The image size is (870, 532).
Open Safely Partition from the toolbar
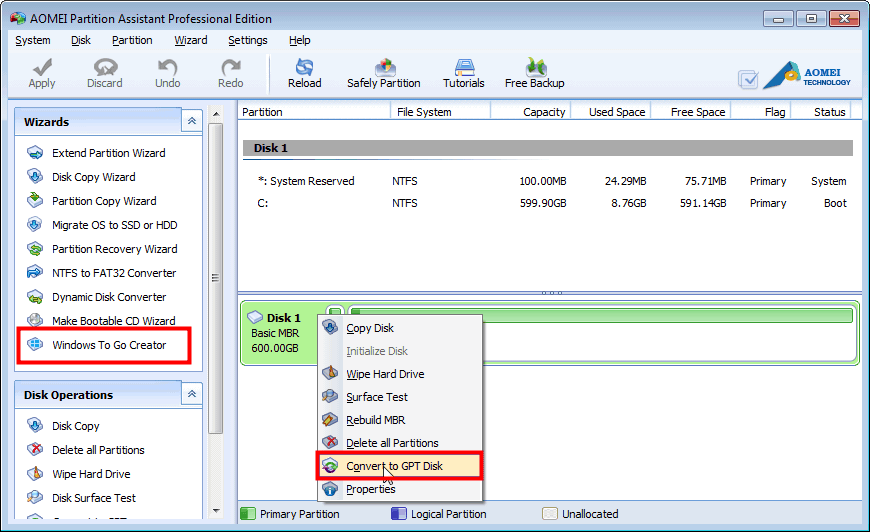tap(384, 74)
